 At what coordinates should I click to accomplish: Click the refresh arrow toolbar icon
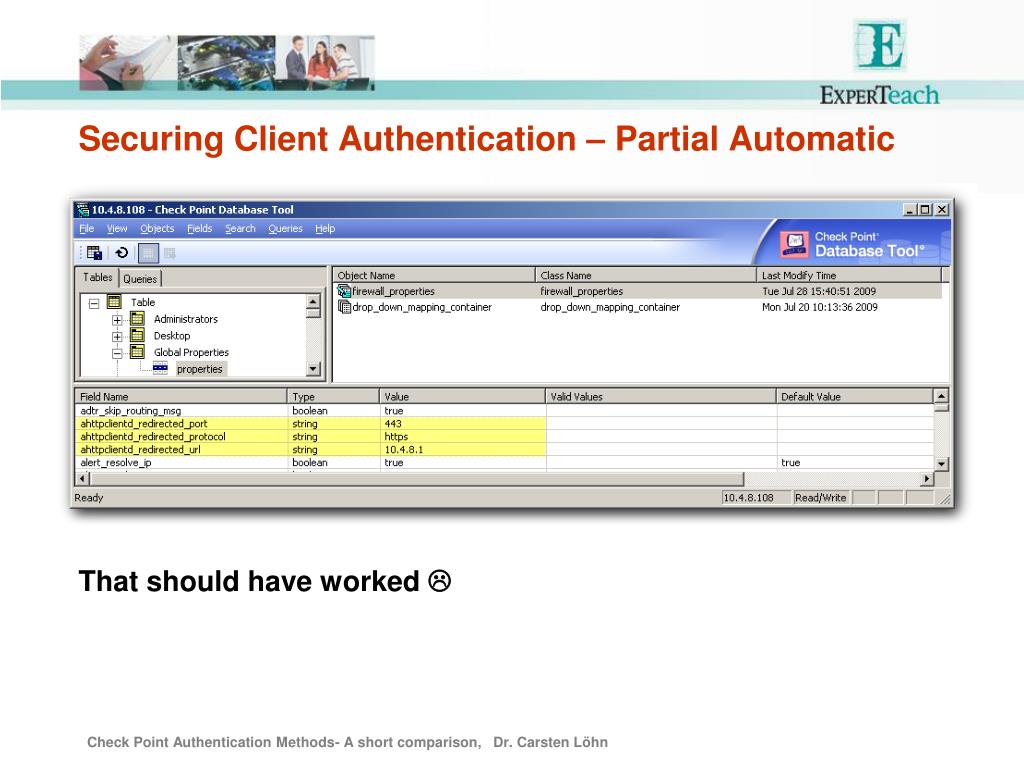(x=121, y=253)
